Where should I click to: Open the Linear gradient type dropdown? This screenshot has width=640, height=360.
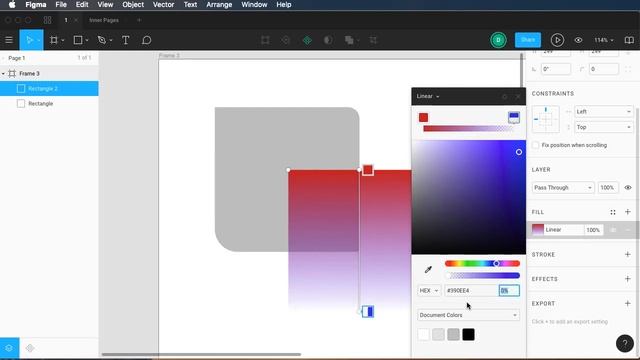[x=428, y=97]
